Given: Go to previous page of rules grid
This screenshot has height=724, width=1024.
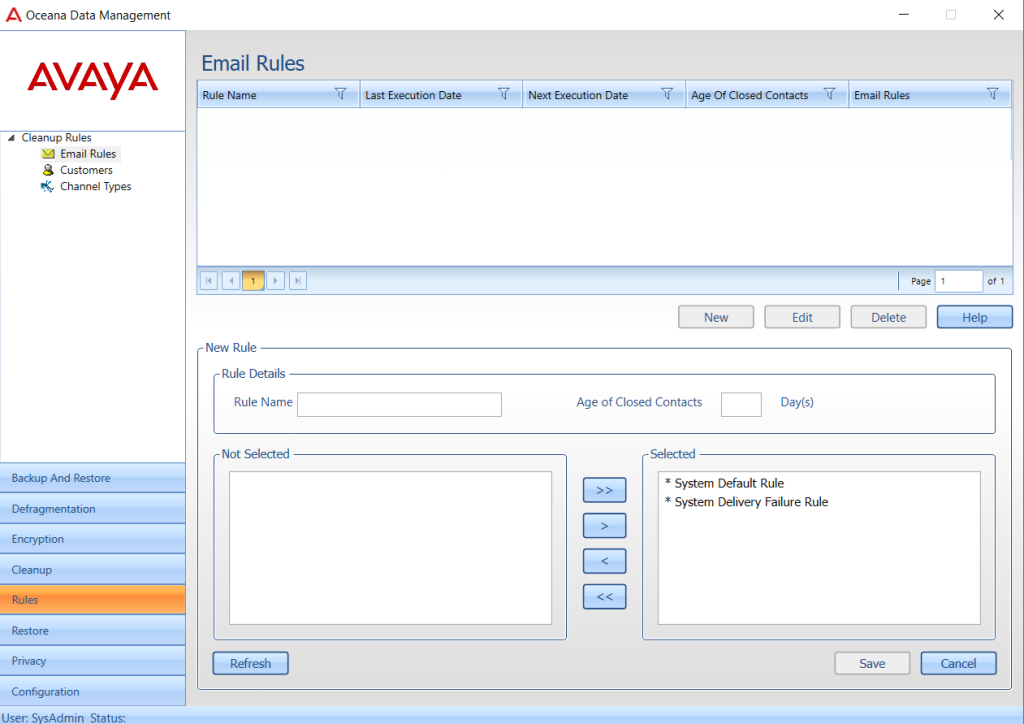Looking at the screenshot, I should coord(231,281).
